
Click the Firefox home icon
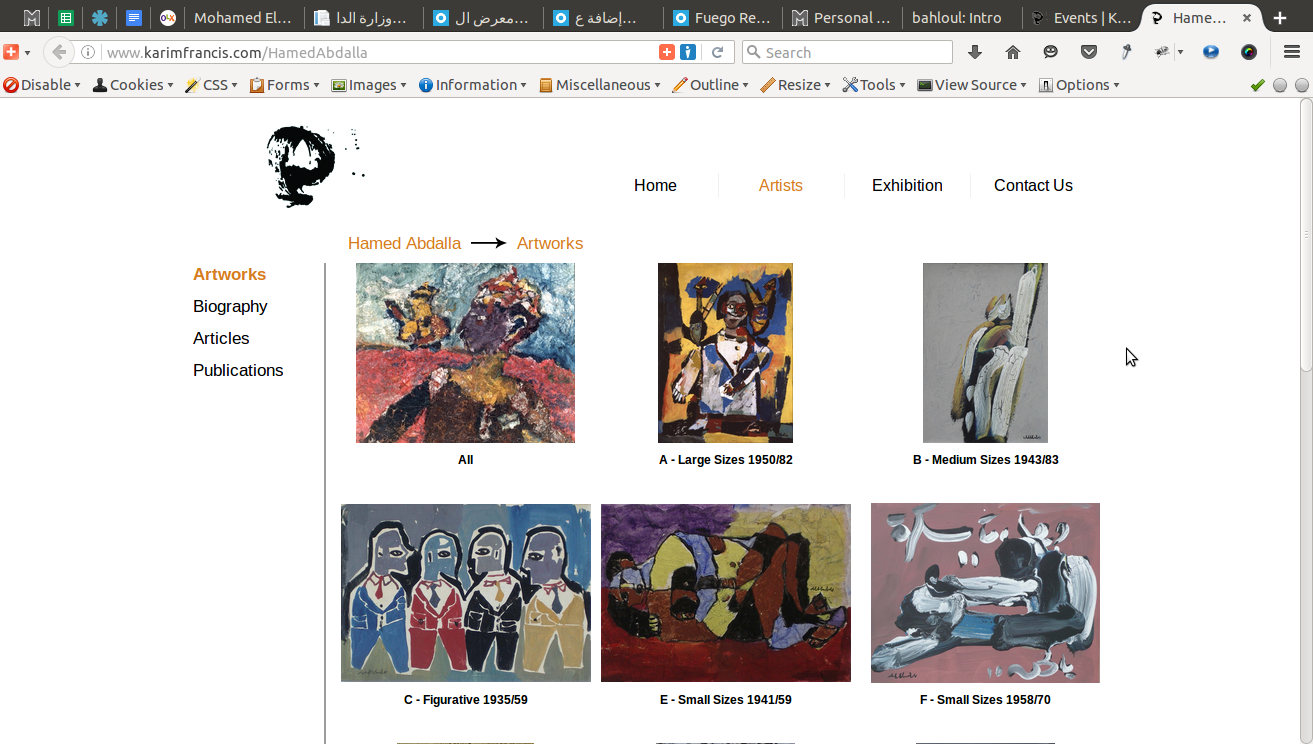point(1012,52)
